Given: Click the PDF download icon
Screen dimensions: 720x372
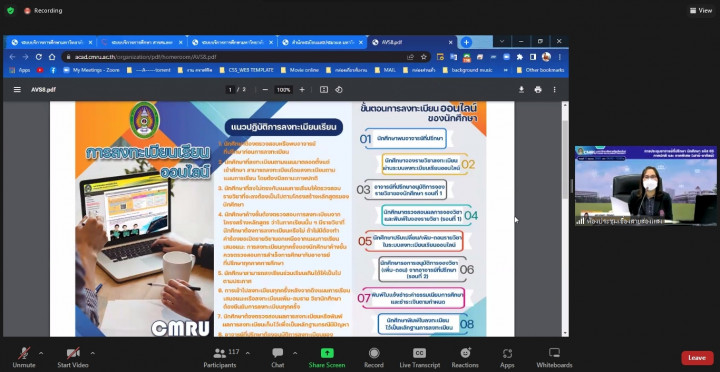Looking at the screenshot, I should (x=521, y=90).
